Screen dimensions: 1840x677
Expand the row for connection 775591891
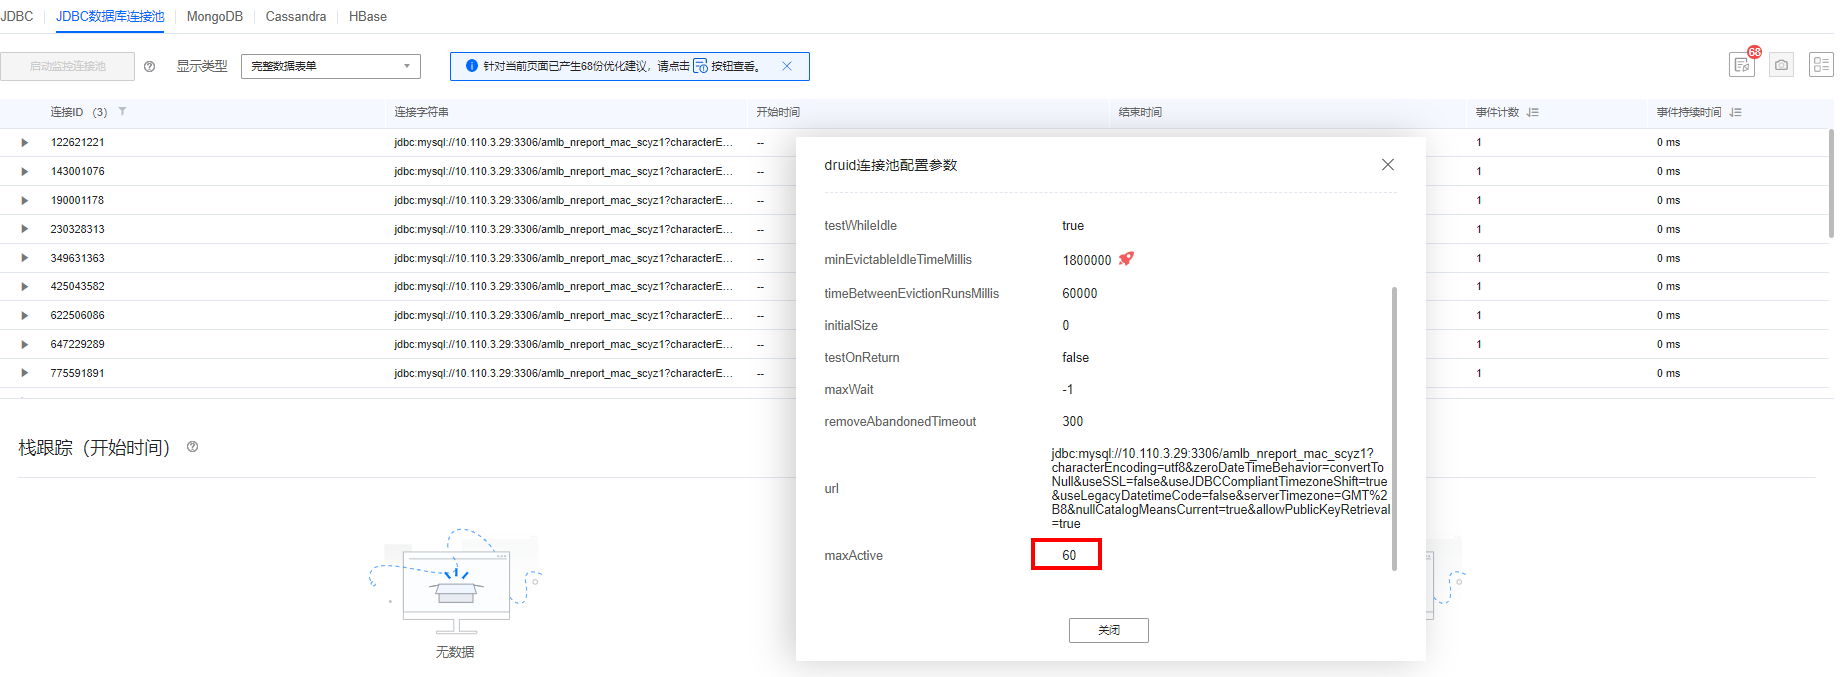(25, 373)
